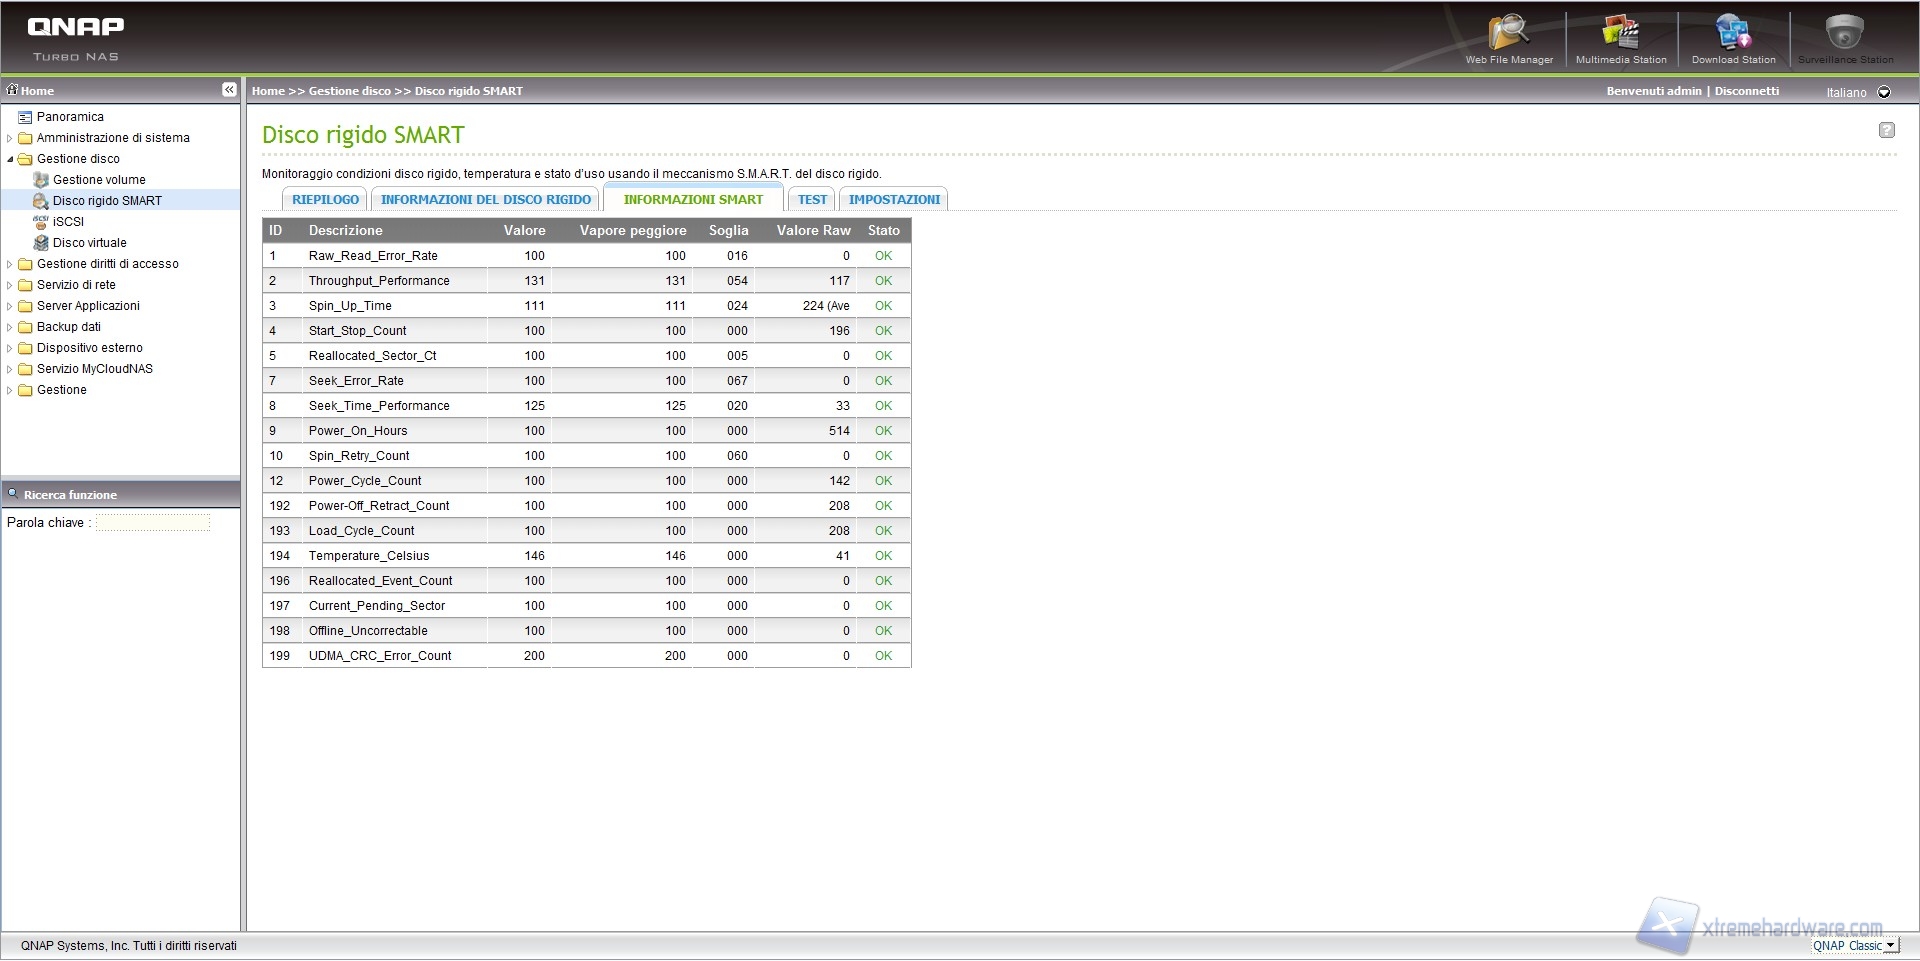Collapse the Gestione disco tree node
1920x961 pixels.
[x=10, y=159]
